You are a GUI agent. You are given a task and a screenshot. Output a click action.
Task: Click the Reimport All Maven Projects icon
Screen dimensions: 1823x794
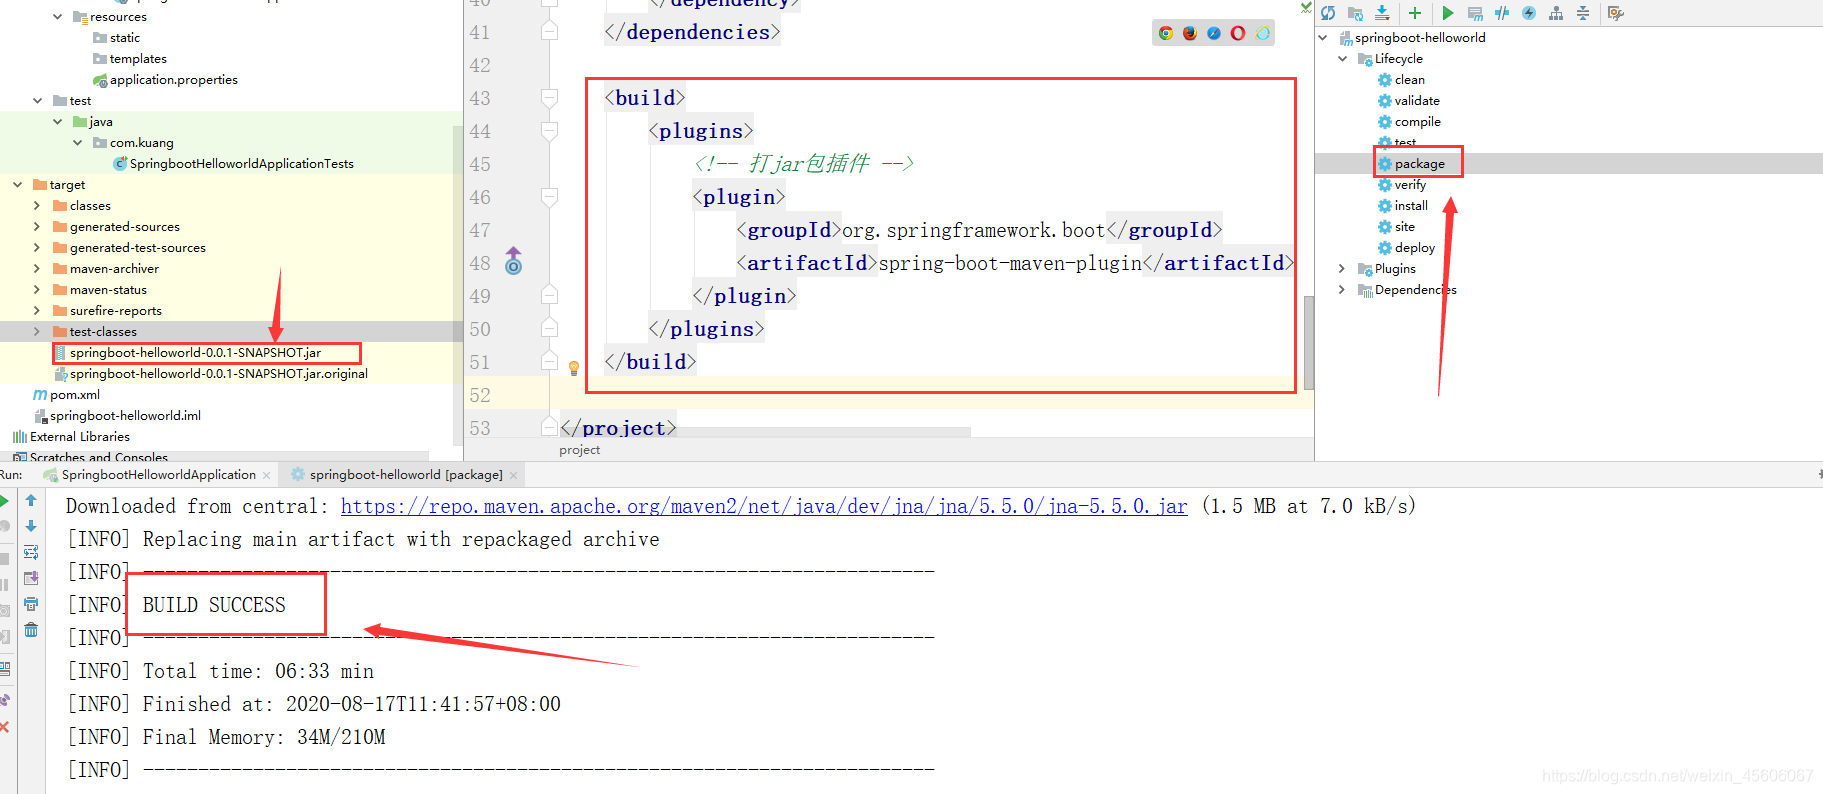[x=1328, y=13]
